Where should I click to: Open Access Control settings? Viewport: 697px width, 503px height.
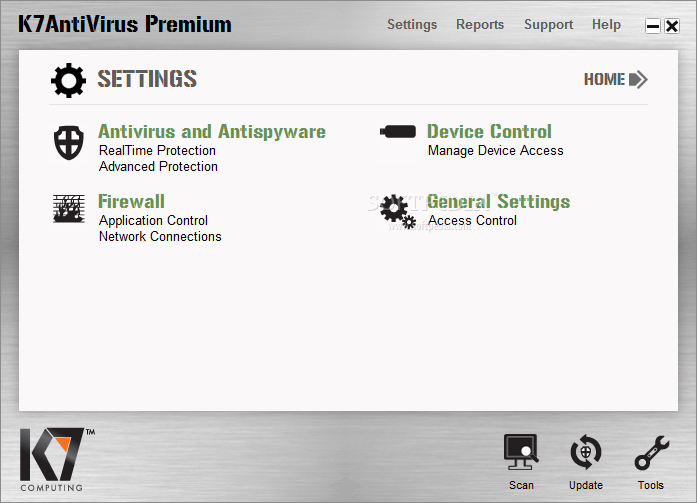point(472,220)
